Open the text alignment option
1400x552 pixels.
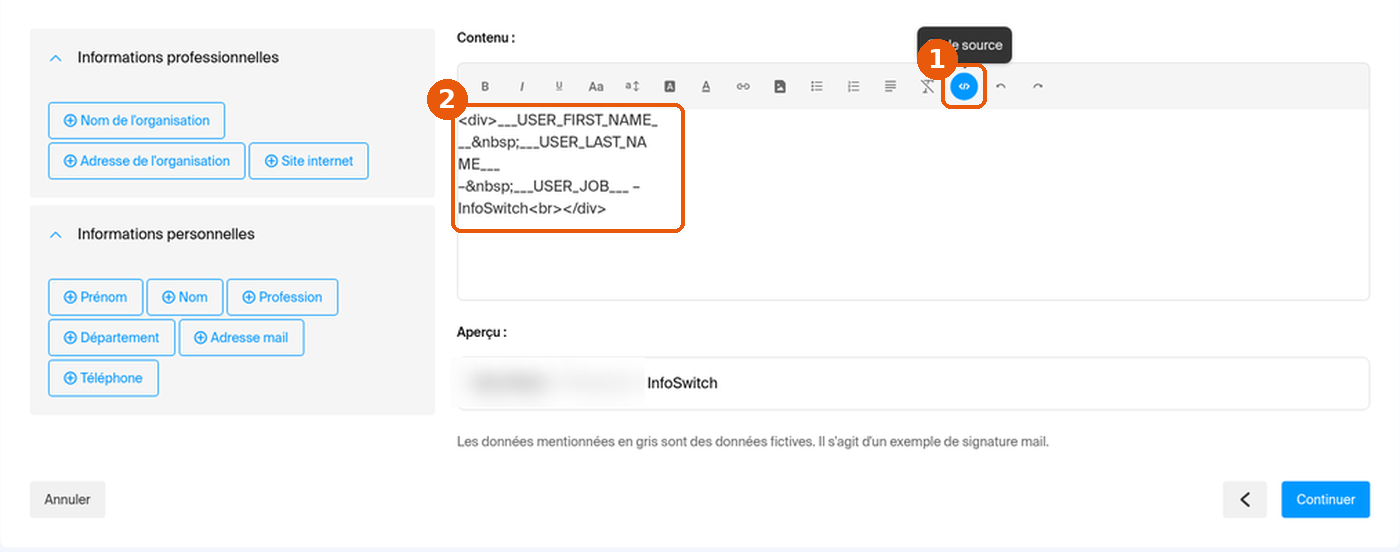pos(890,87)
